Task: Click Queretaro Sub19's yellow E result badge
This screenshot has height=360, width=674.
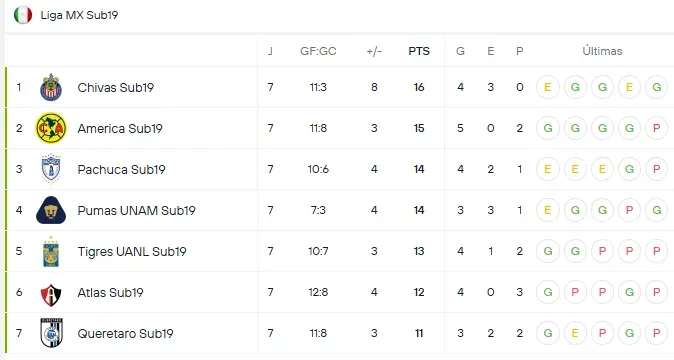Action: 575,333
